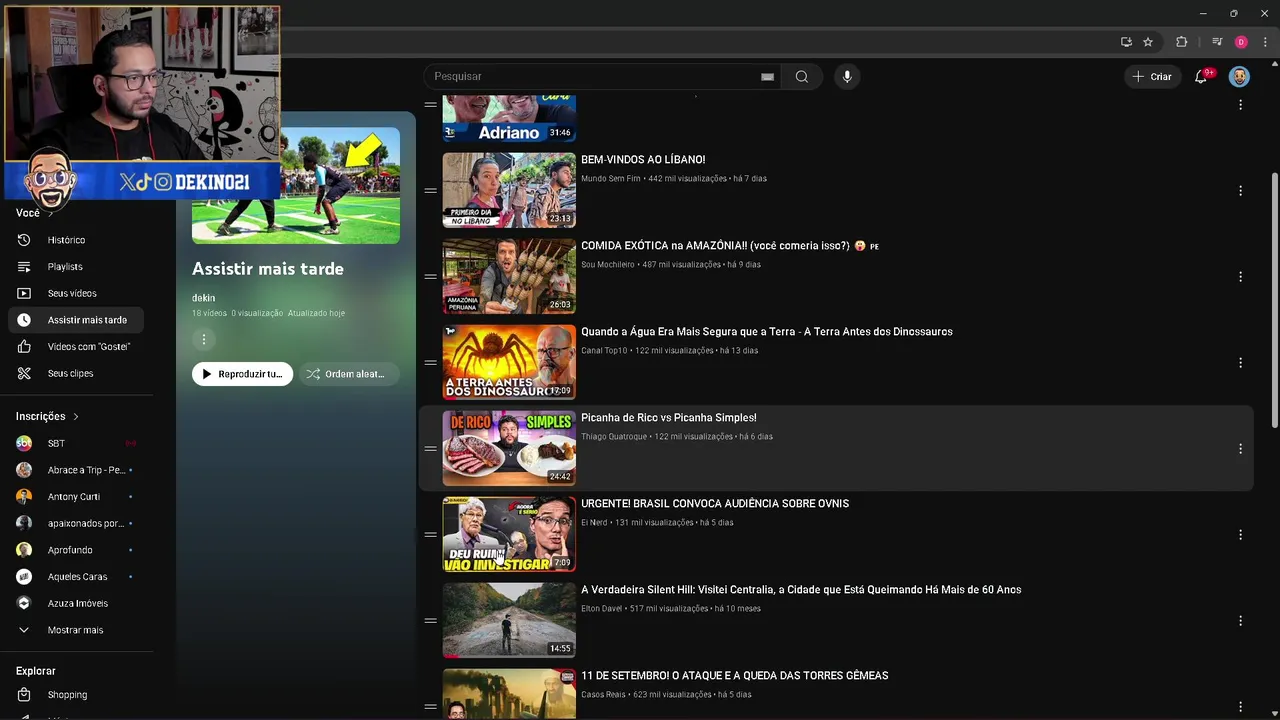Click Chrome media control icon
1280x720 pixels.
(1217, 42)
